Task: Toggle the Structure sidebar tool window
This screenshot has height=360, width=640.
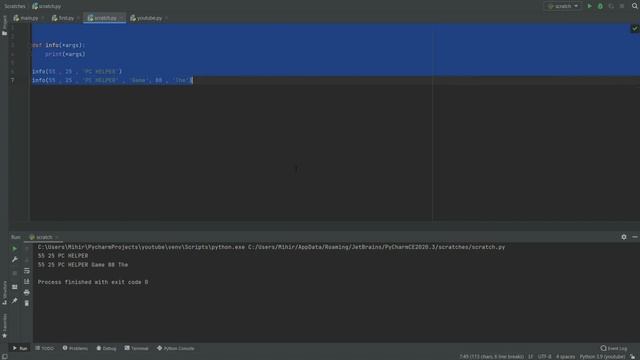Action: point(4,293)
